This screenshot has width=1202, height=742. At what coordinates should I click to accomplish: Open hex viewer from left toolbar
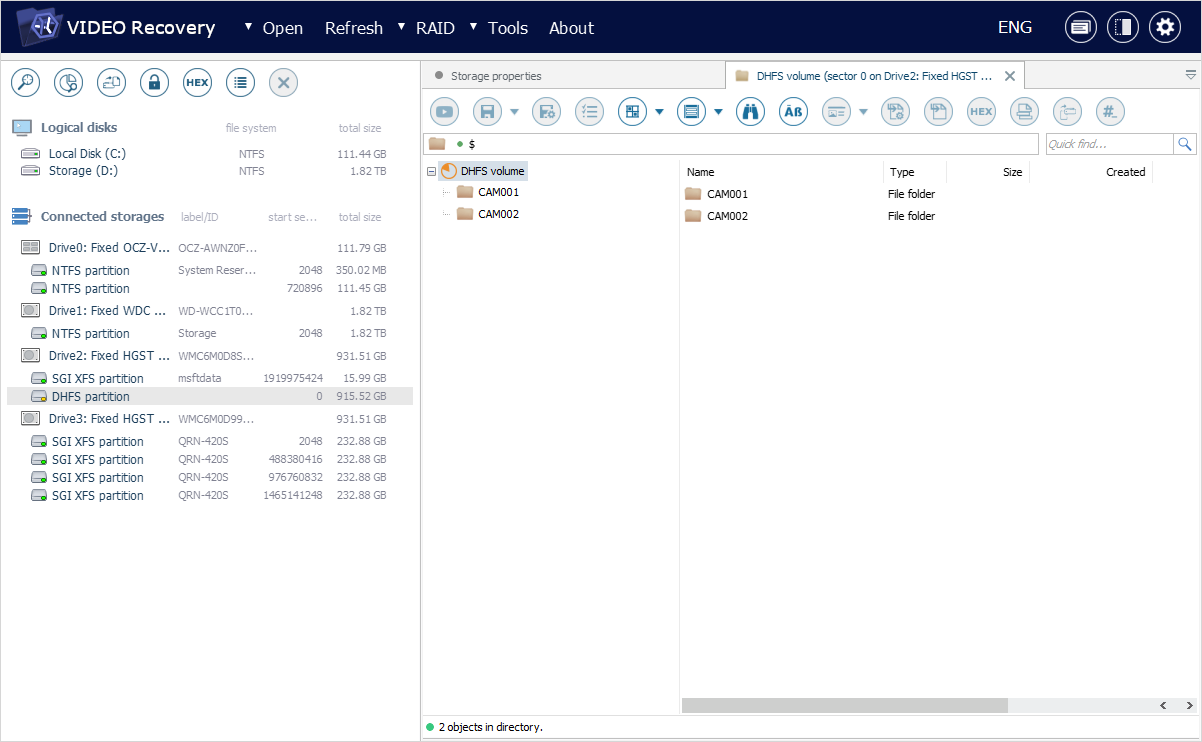click(x=197, y=83)
